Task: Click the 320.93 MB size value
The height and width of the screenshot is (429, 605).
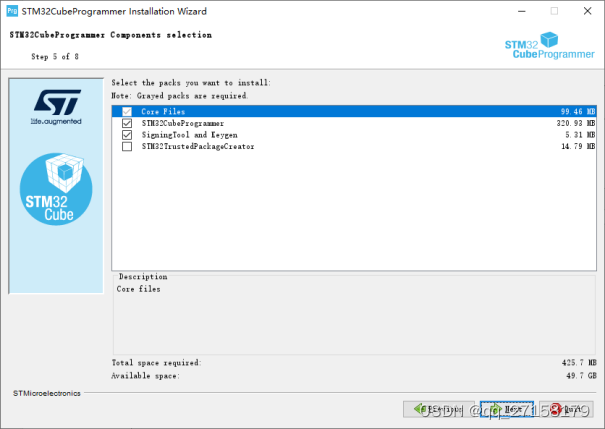Action: pos(576,123)
